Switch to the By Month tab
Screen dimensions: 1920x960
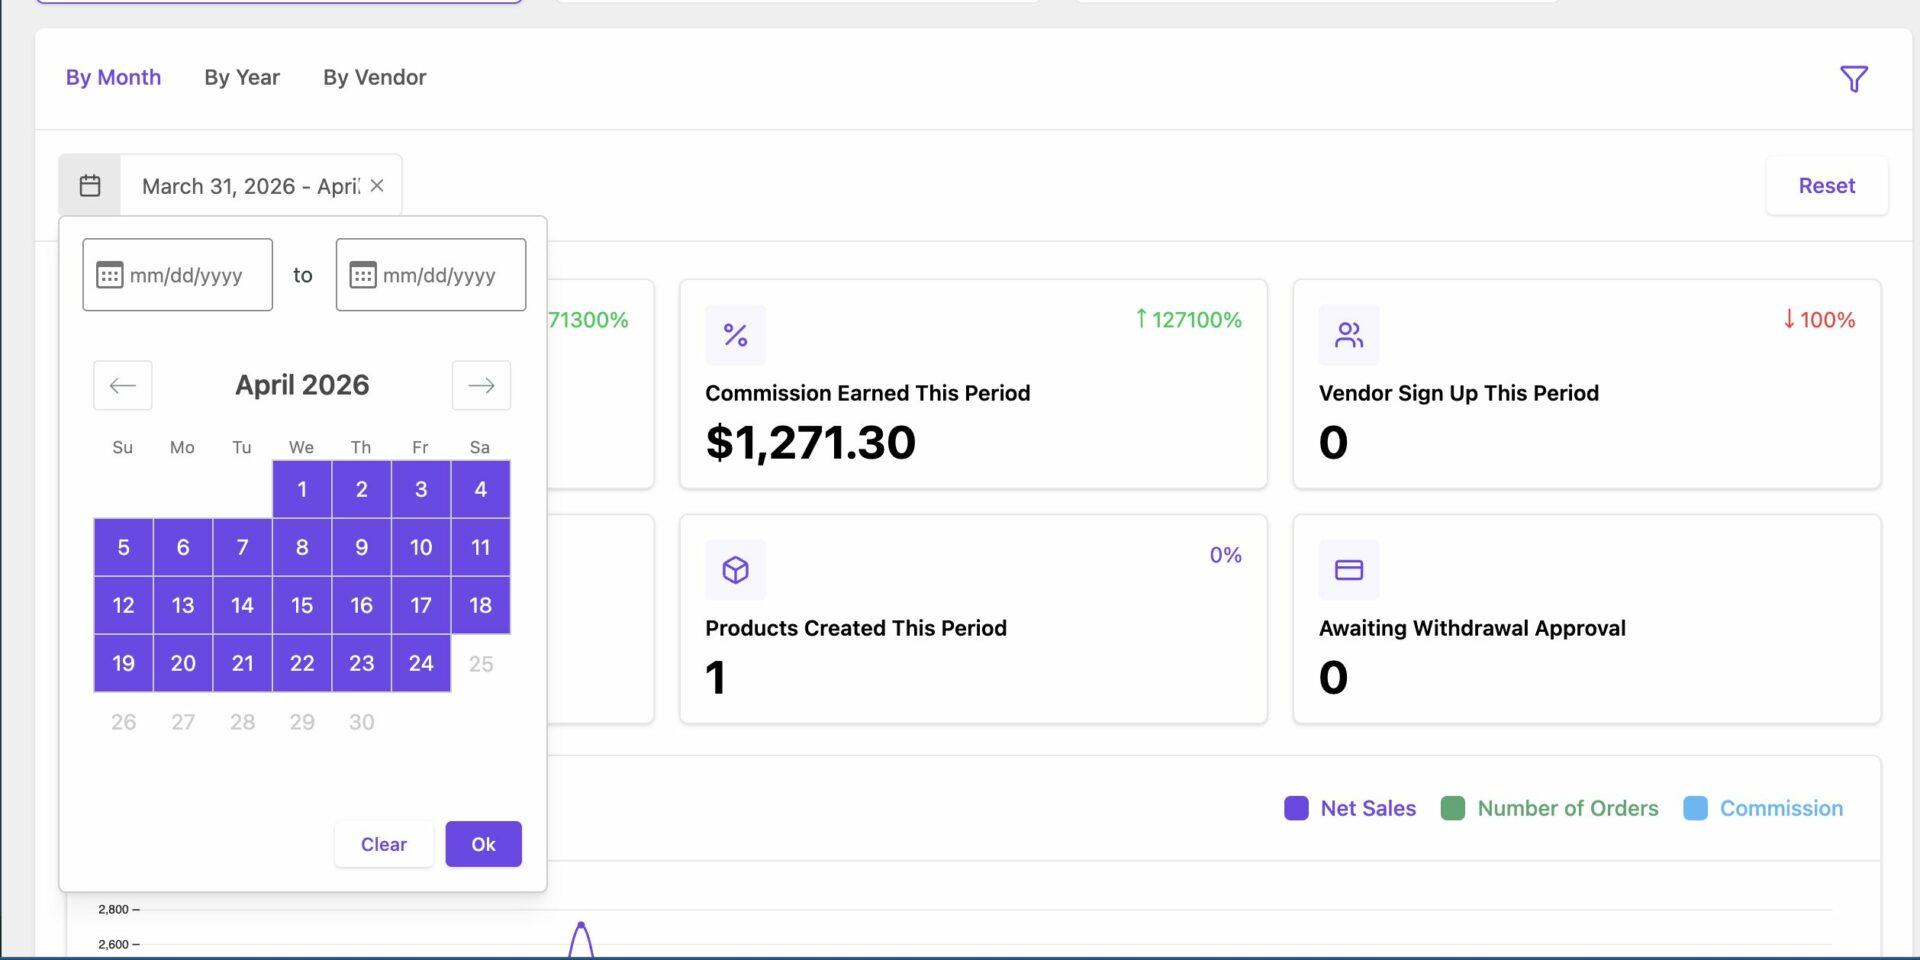[x=113, y=77]
